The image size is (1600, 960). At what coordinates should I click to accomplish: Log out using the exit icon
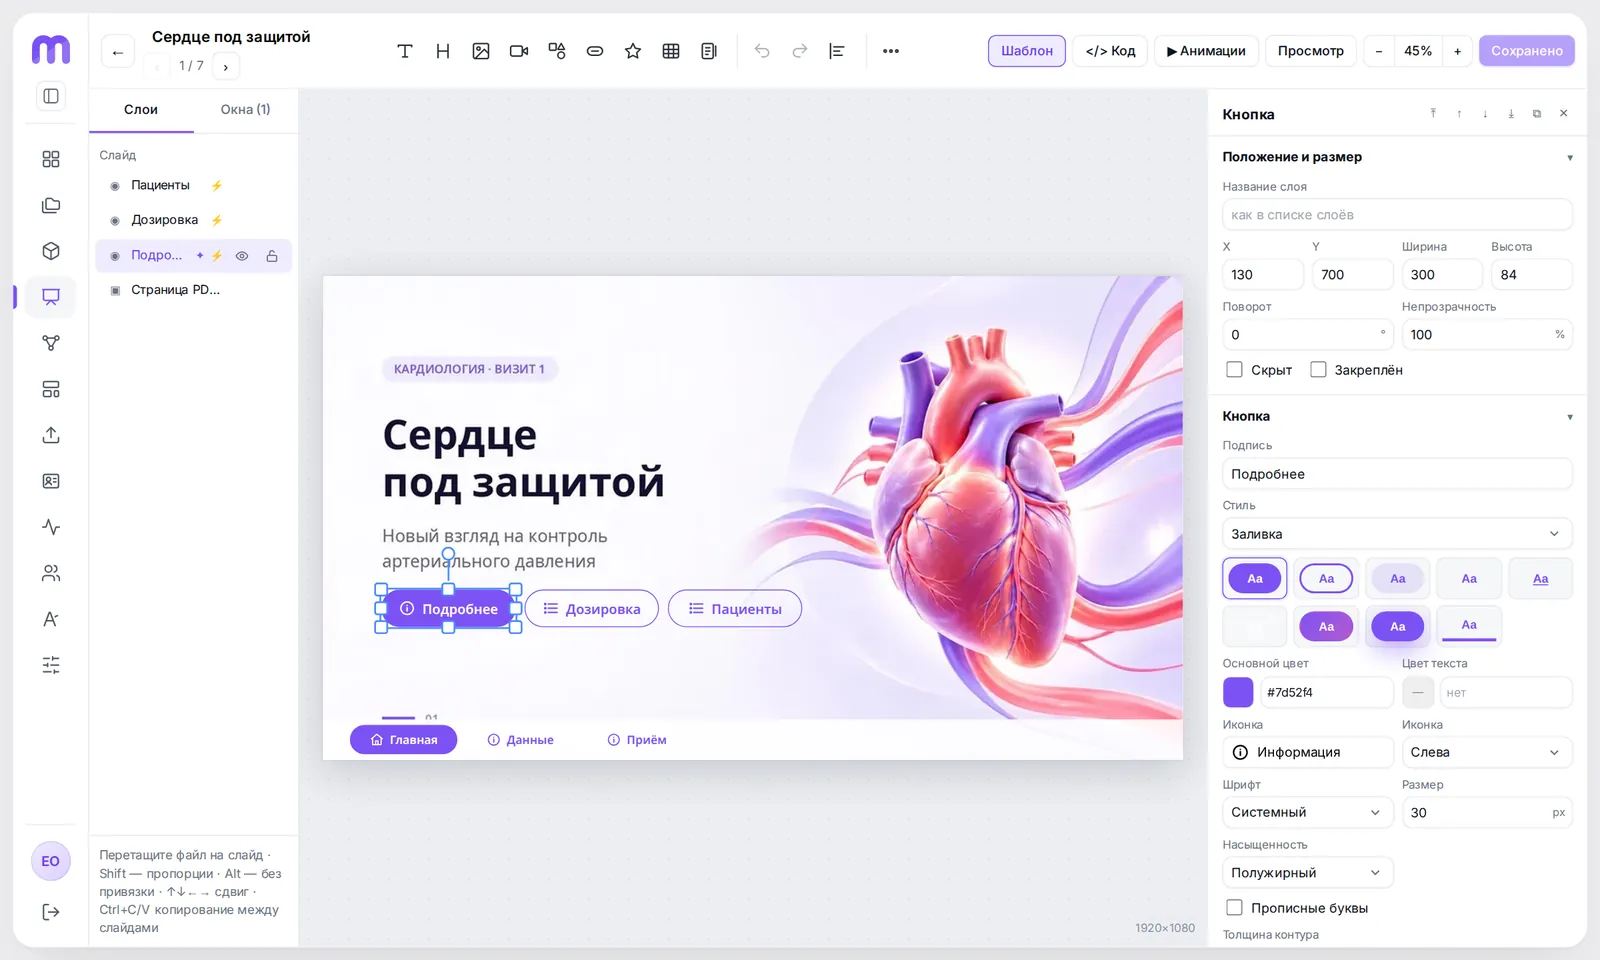point(51,912)
